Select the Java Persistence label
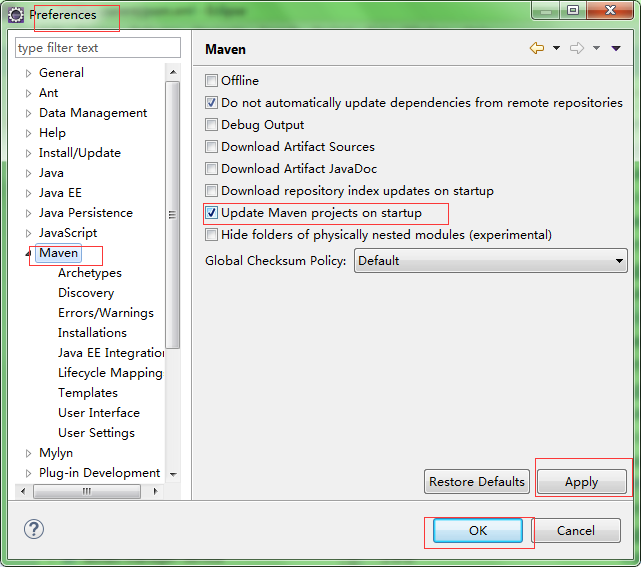Viewport: 641px width, 567px height. pos(86,213)
